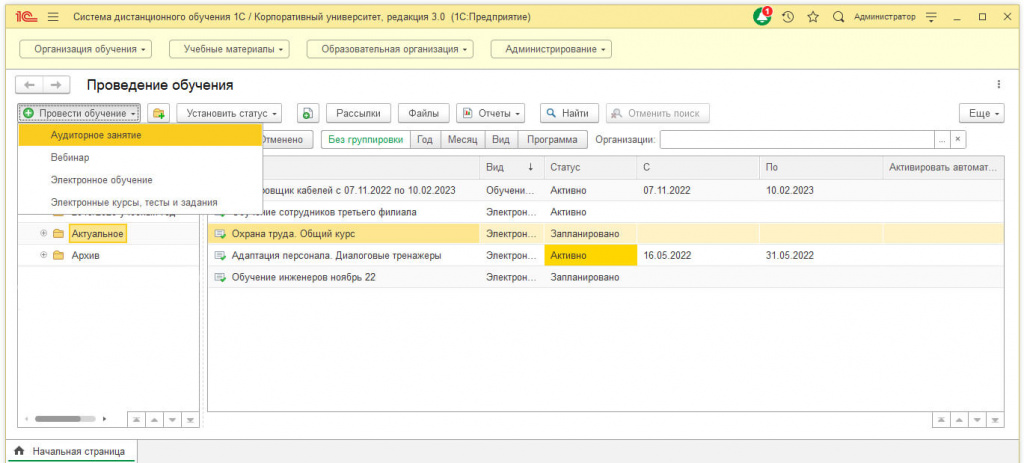Screen dimensions: 1024x463
Task: Open the Отчеты dropdown
Action: pyautogui.click(x=491, y=114)
